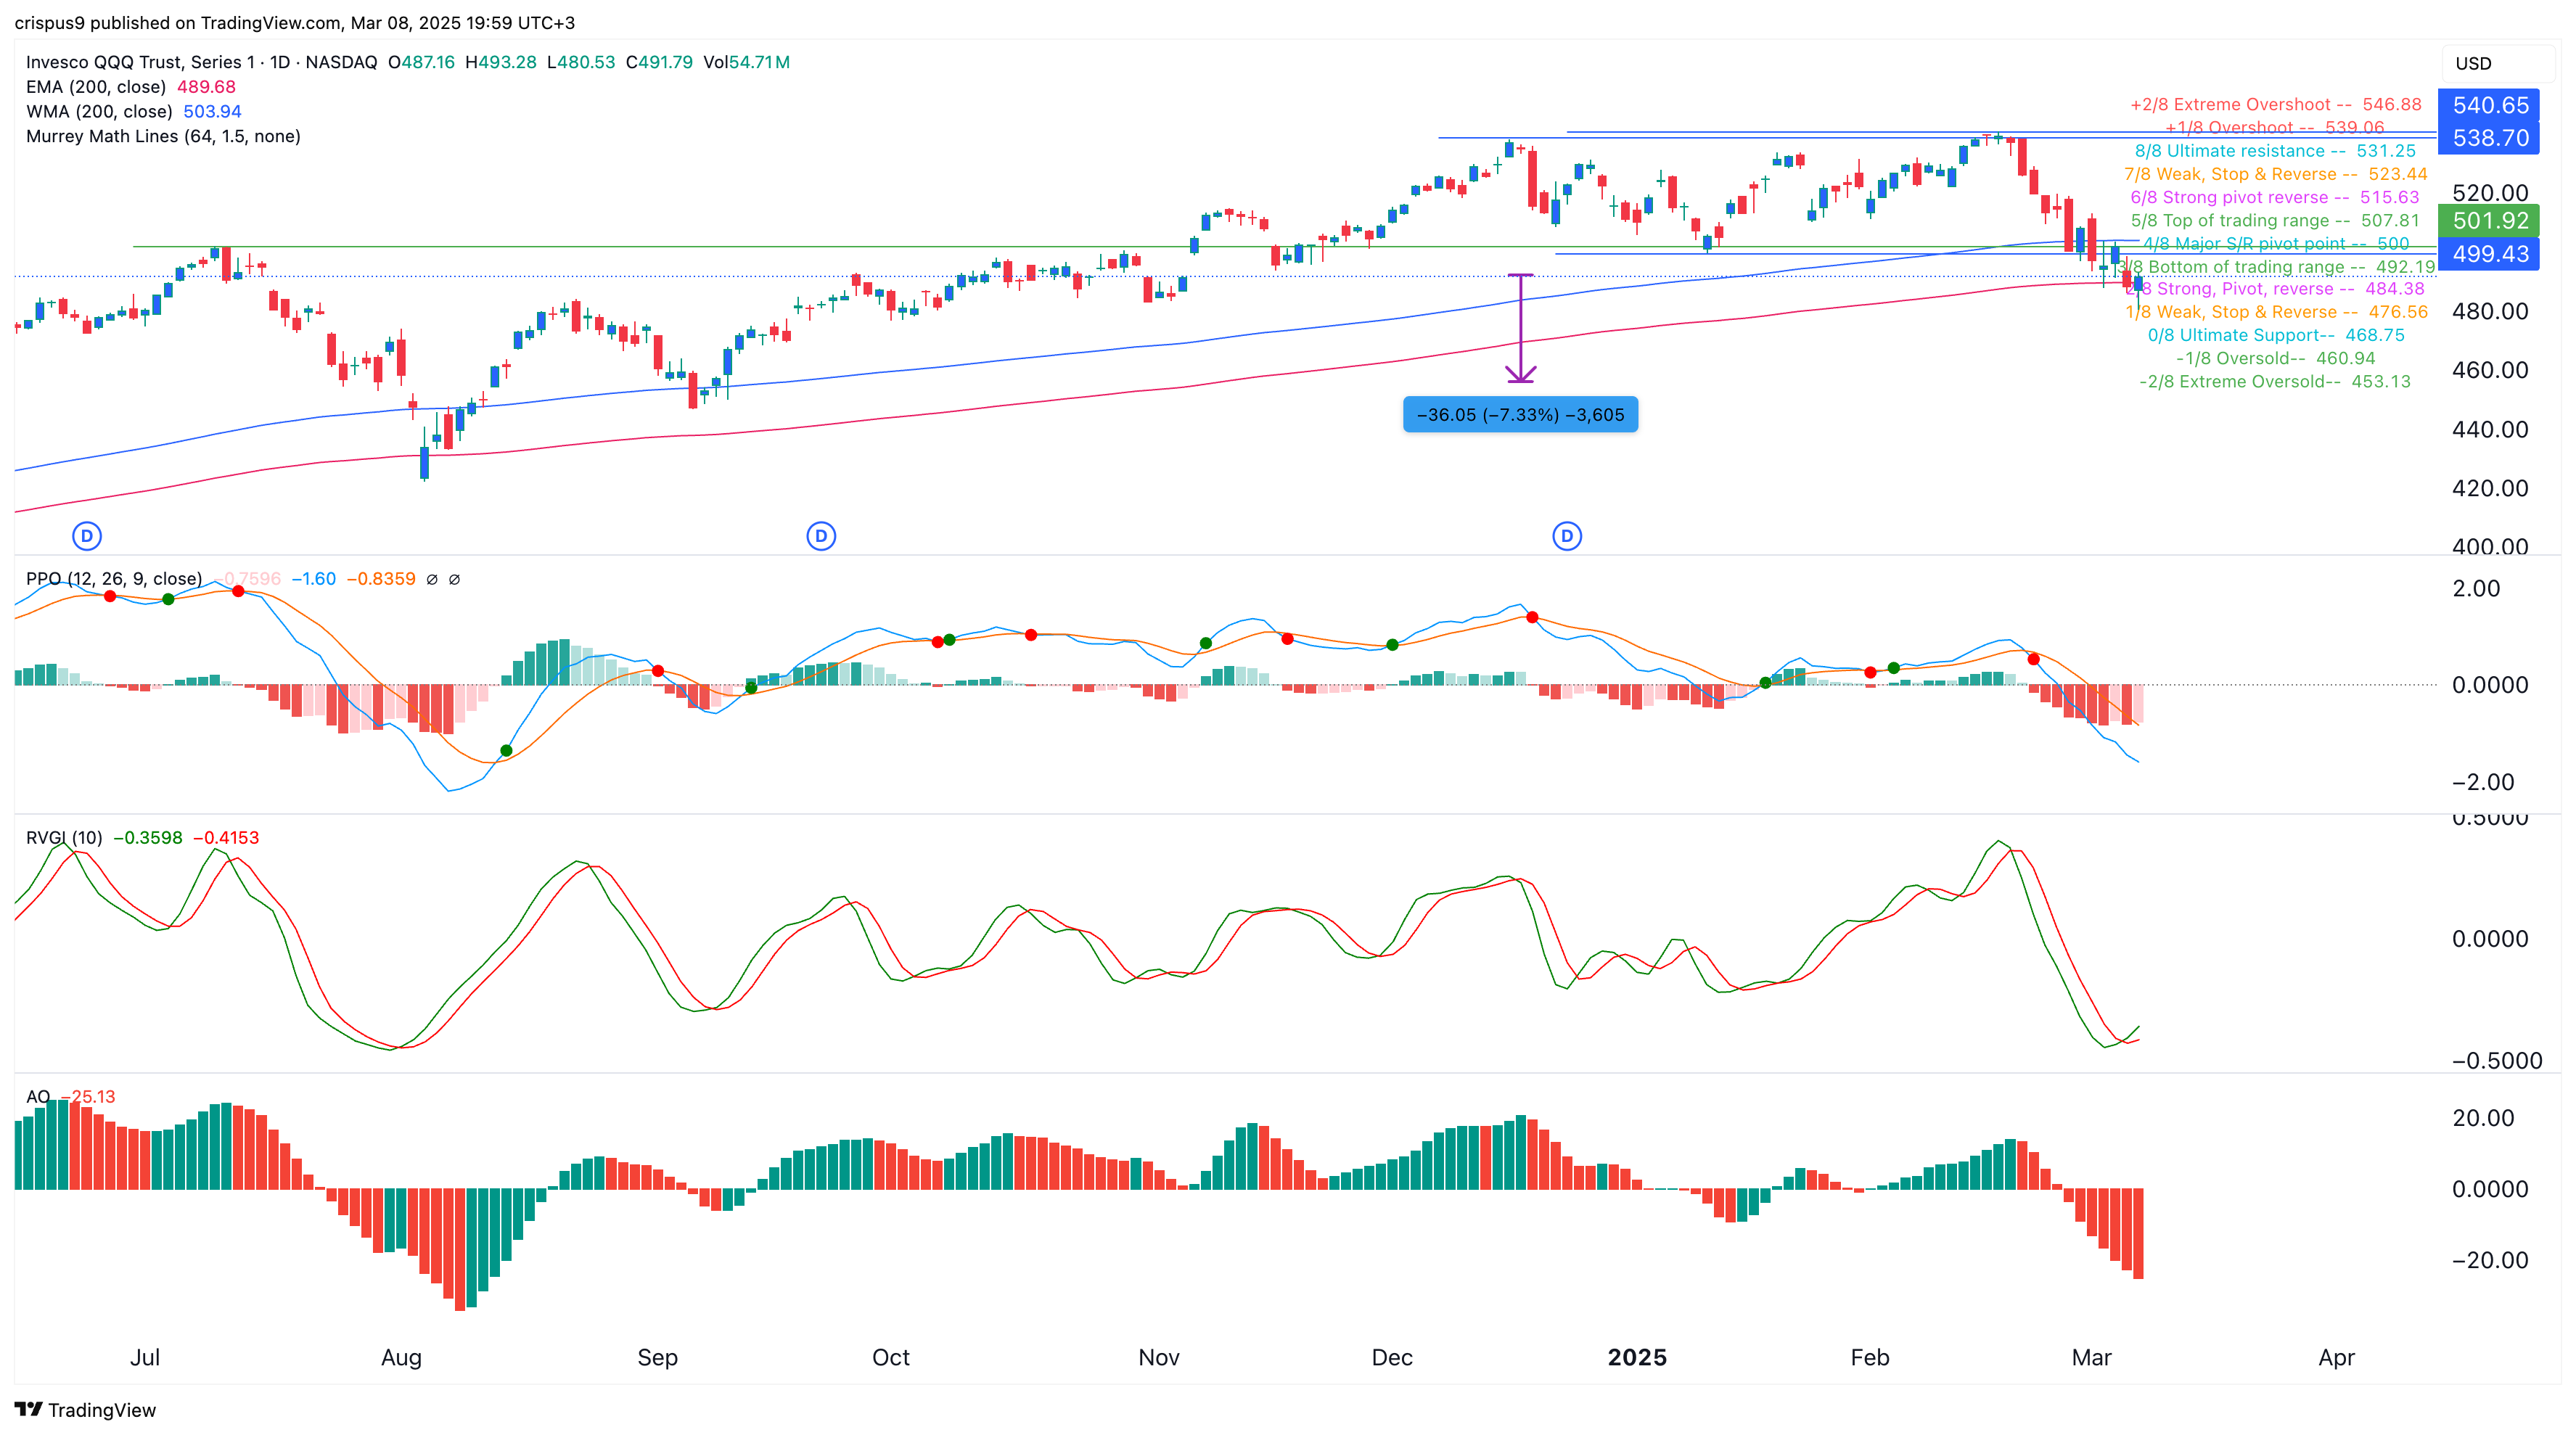Click the dividend marker under December
The height and width of the screenshot is (1435, 2576).
click(x=1568, y=536)
